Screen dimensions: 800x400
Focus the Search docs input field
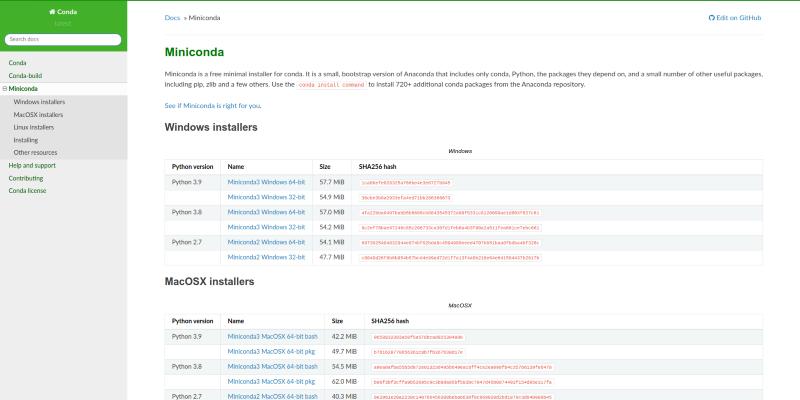tap(63, 39)
